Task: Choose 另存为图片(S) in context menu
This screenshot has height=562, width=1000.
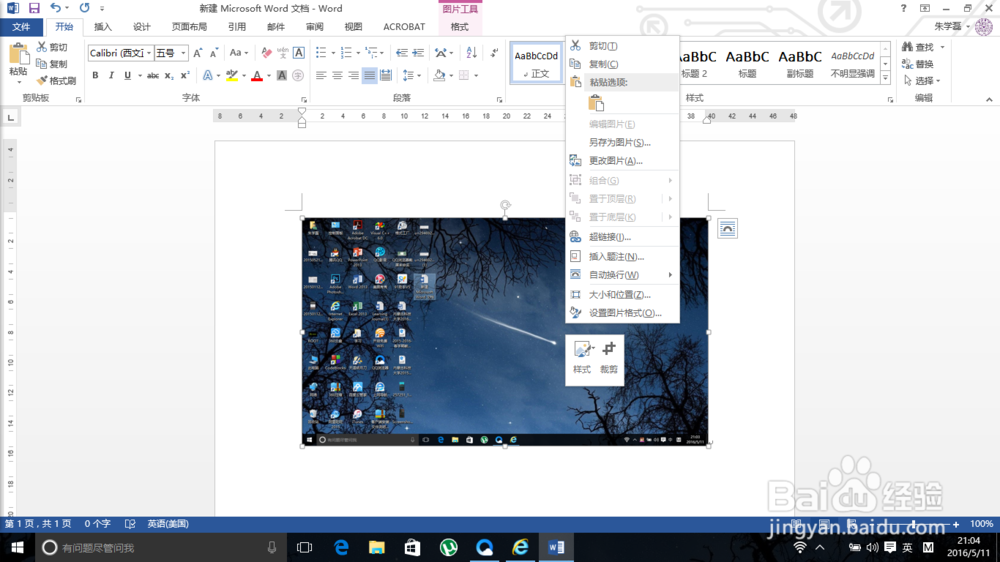Action: point(622,142)
